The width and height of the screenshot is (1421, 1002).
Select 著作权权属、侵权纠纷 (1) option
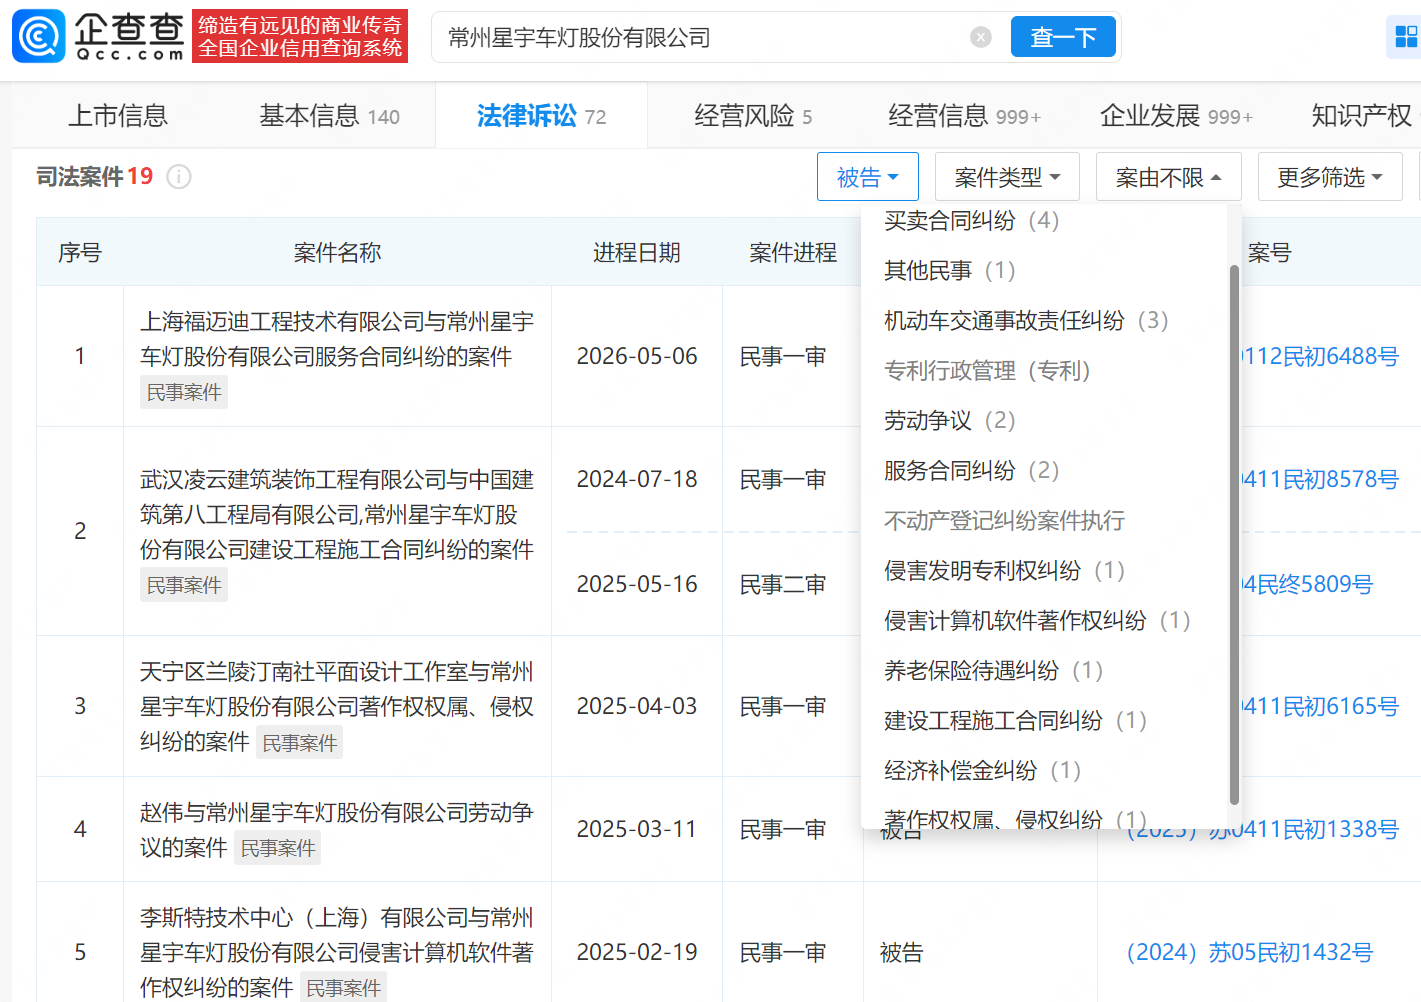tap(1015, 819)
